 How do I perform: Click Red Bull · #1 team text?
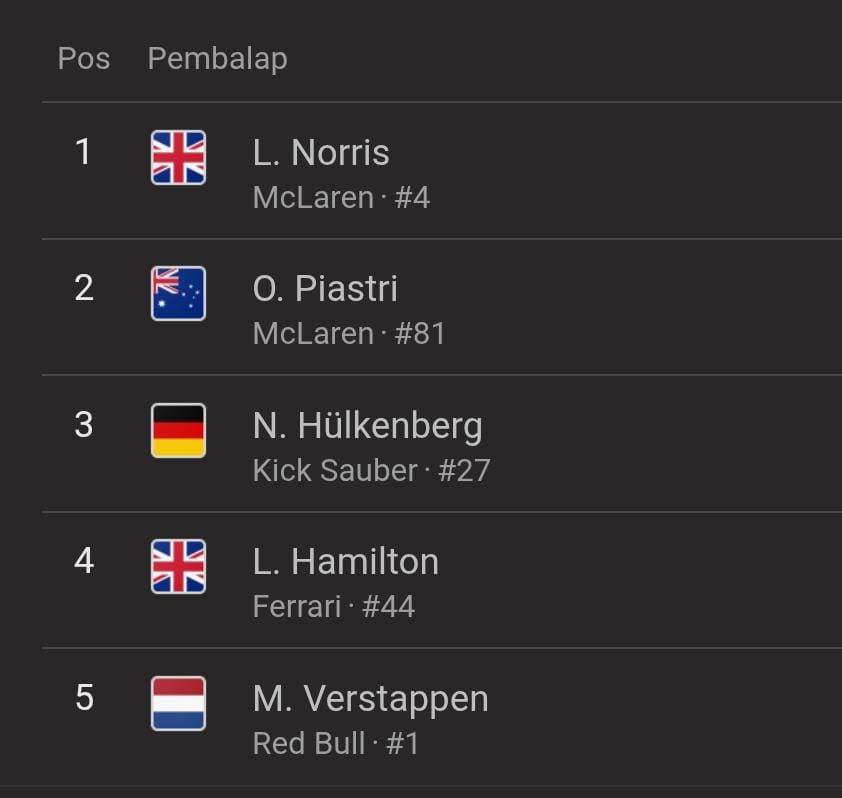tap(336, 743)
